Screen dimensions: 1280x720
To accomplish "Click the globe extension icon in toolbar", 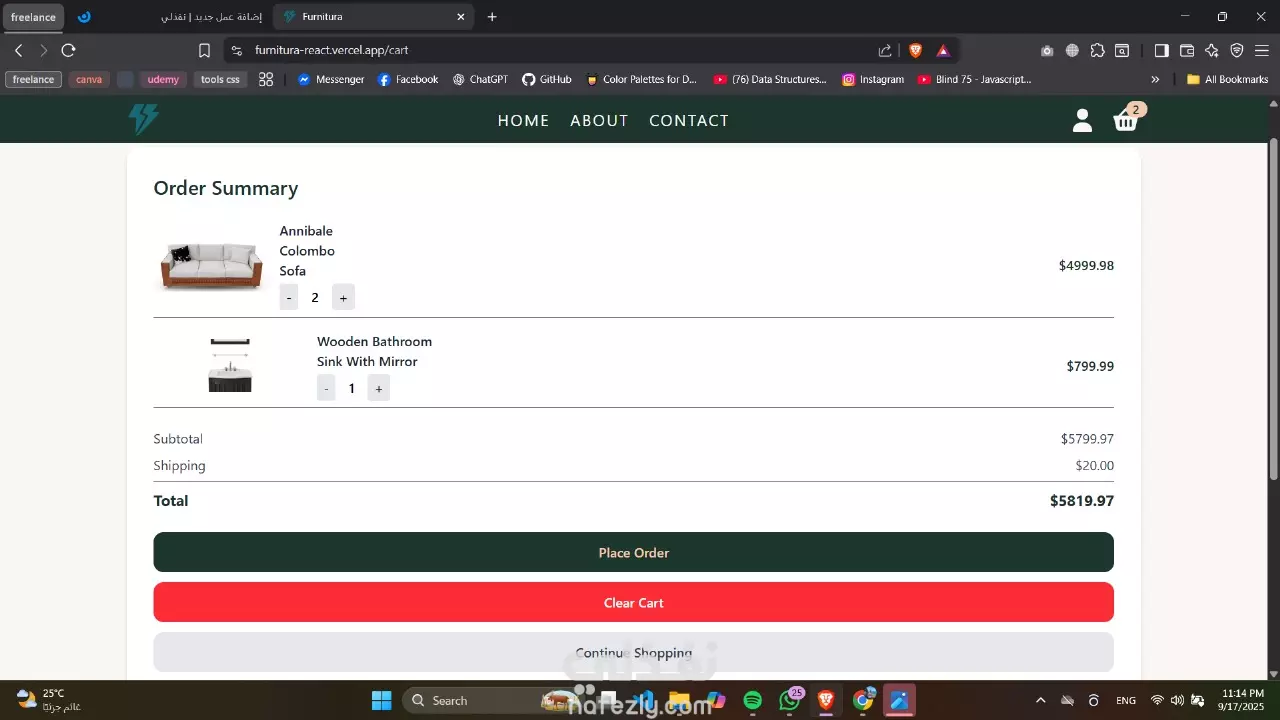I will click(x=1072, y=50).
